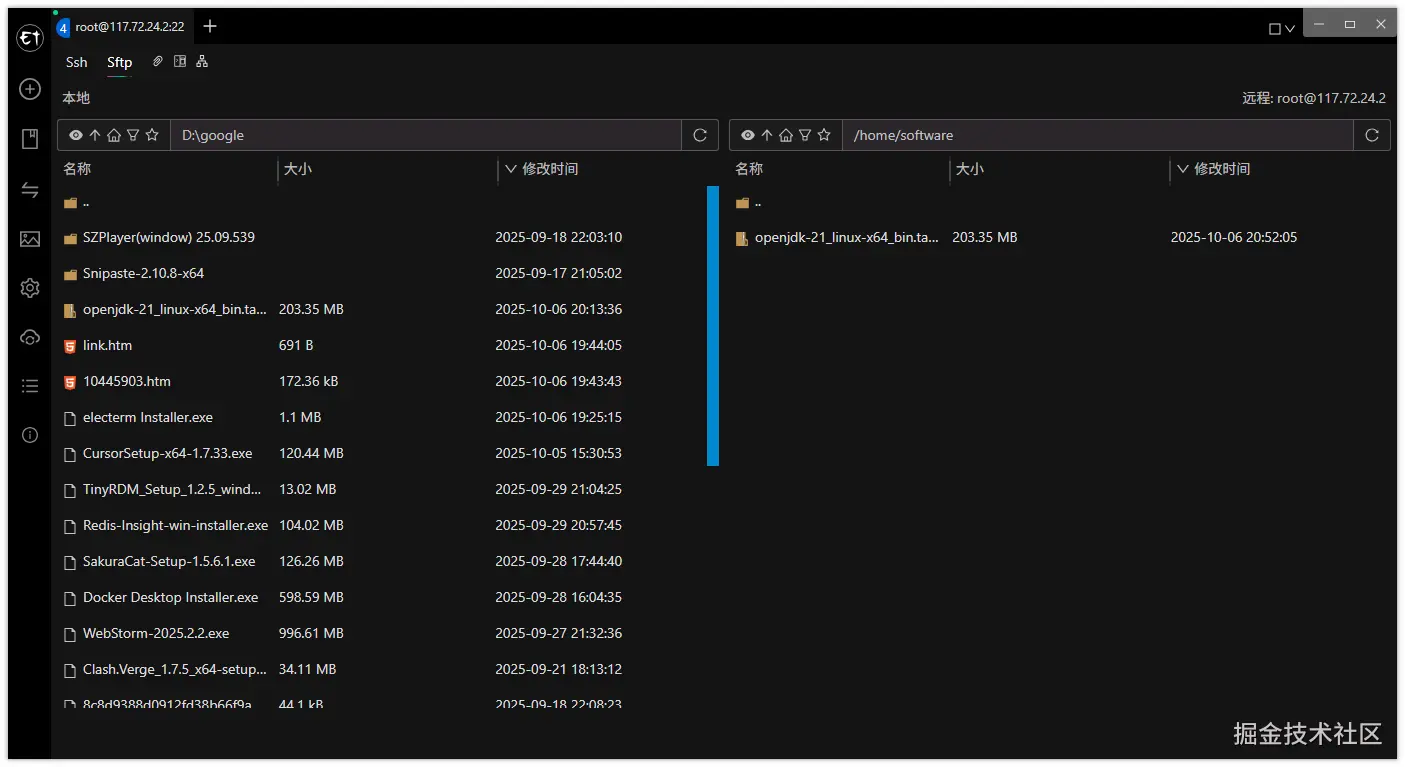
Task: Open local pane address bookmarks star
Action: pyautogui.click(x=152, y=135)
